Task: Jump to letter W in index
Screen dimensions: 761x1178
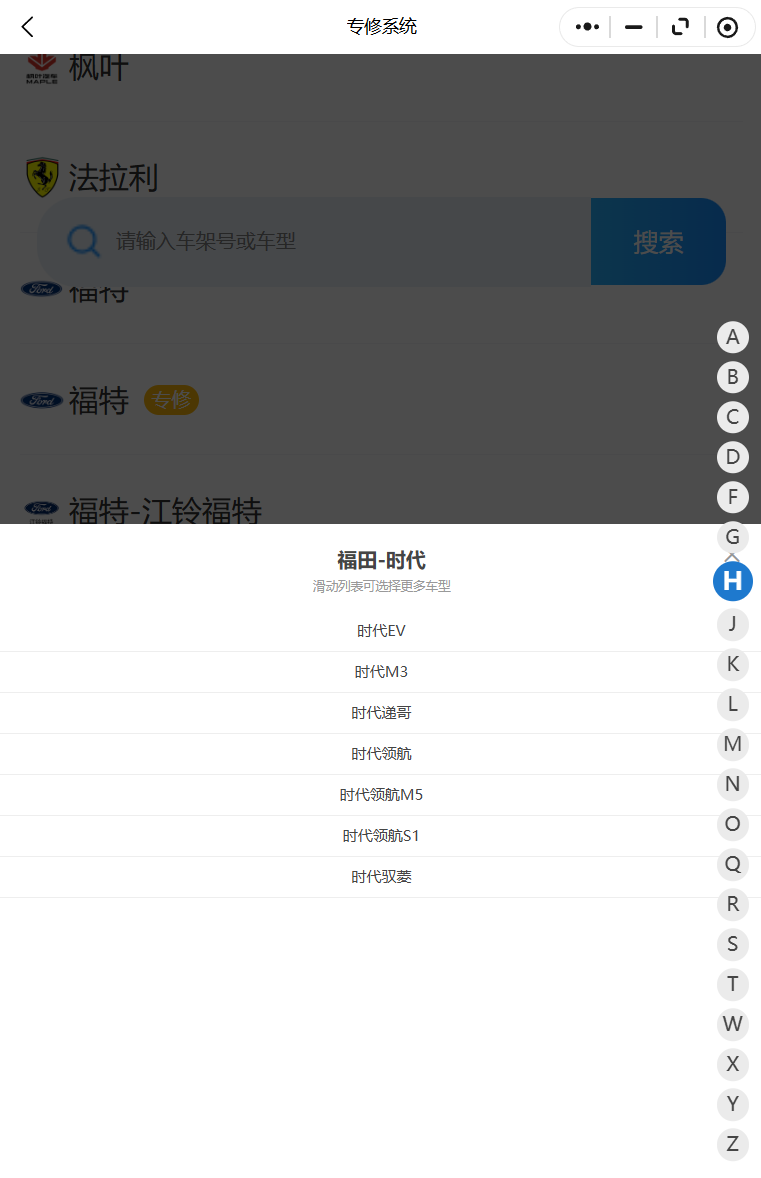Action: coord(732,1023)
